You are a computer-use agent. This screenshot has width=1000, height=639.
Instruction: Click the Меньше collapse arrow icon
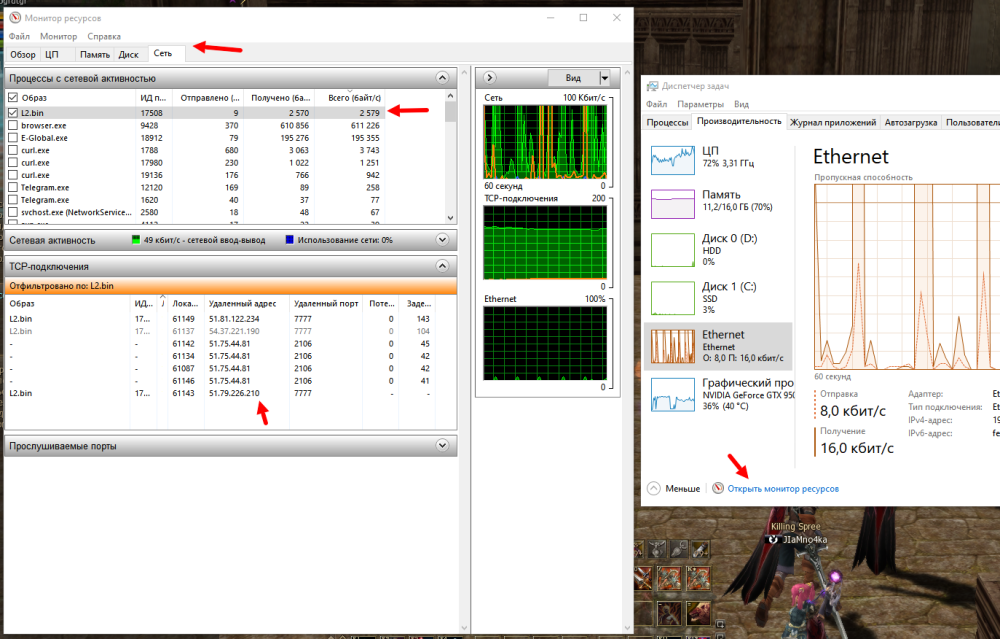(654, 489)
